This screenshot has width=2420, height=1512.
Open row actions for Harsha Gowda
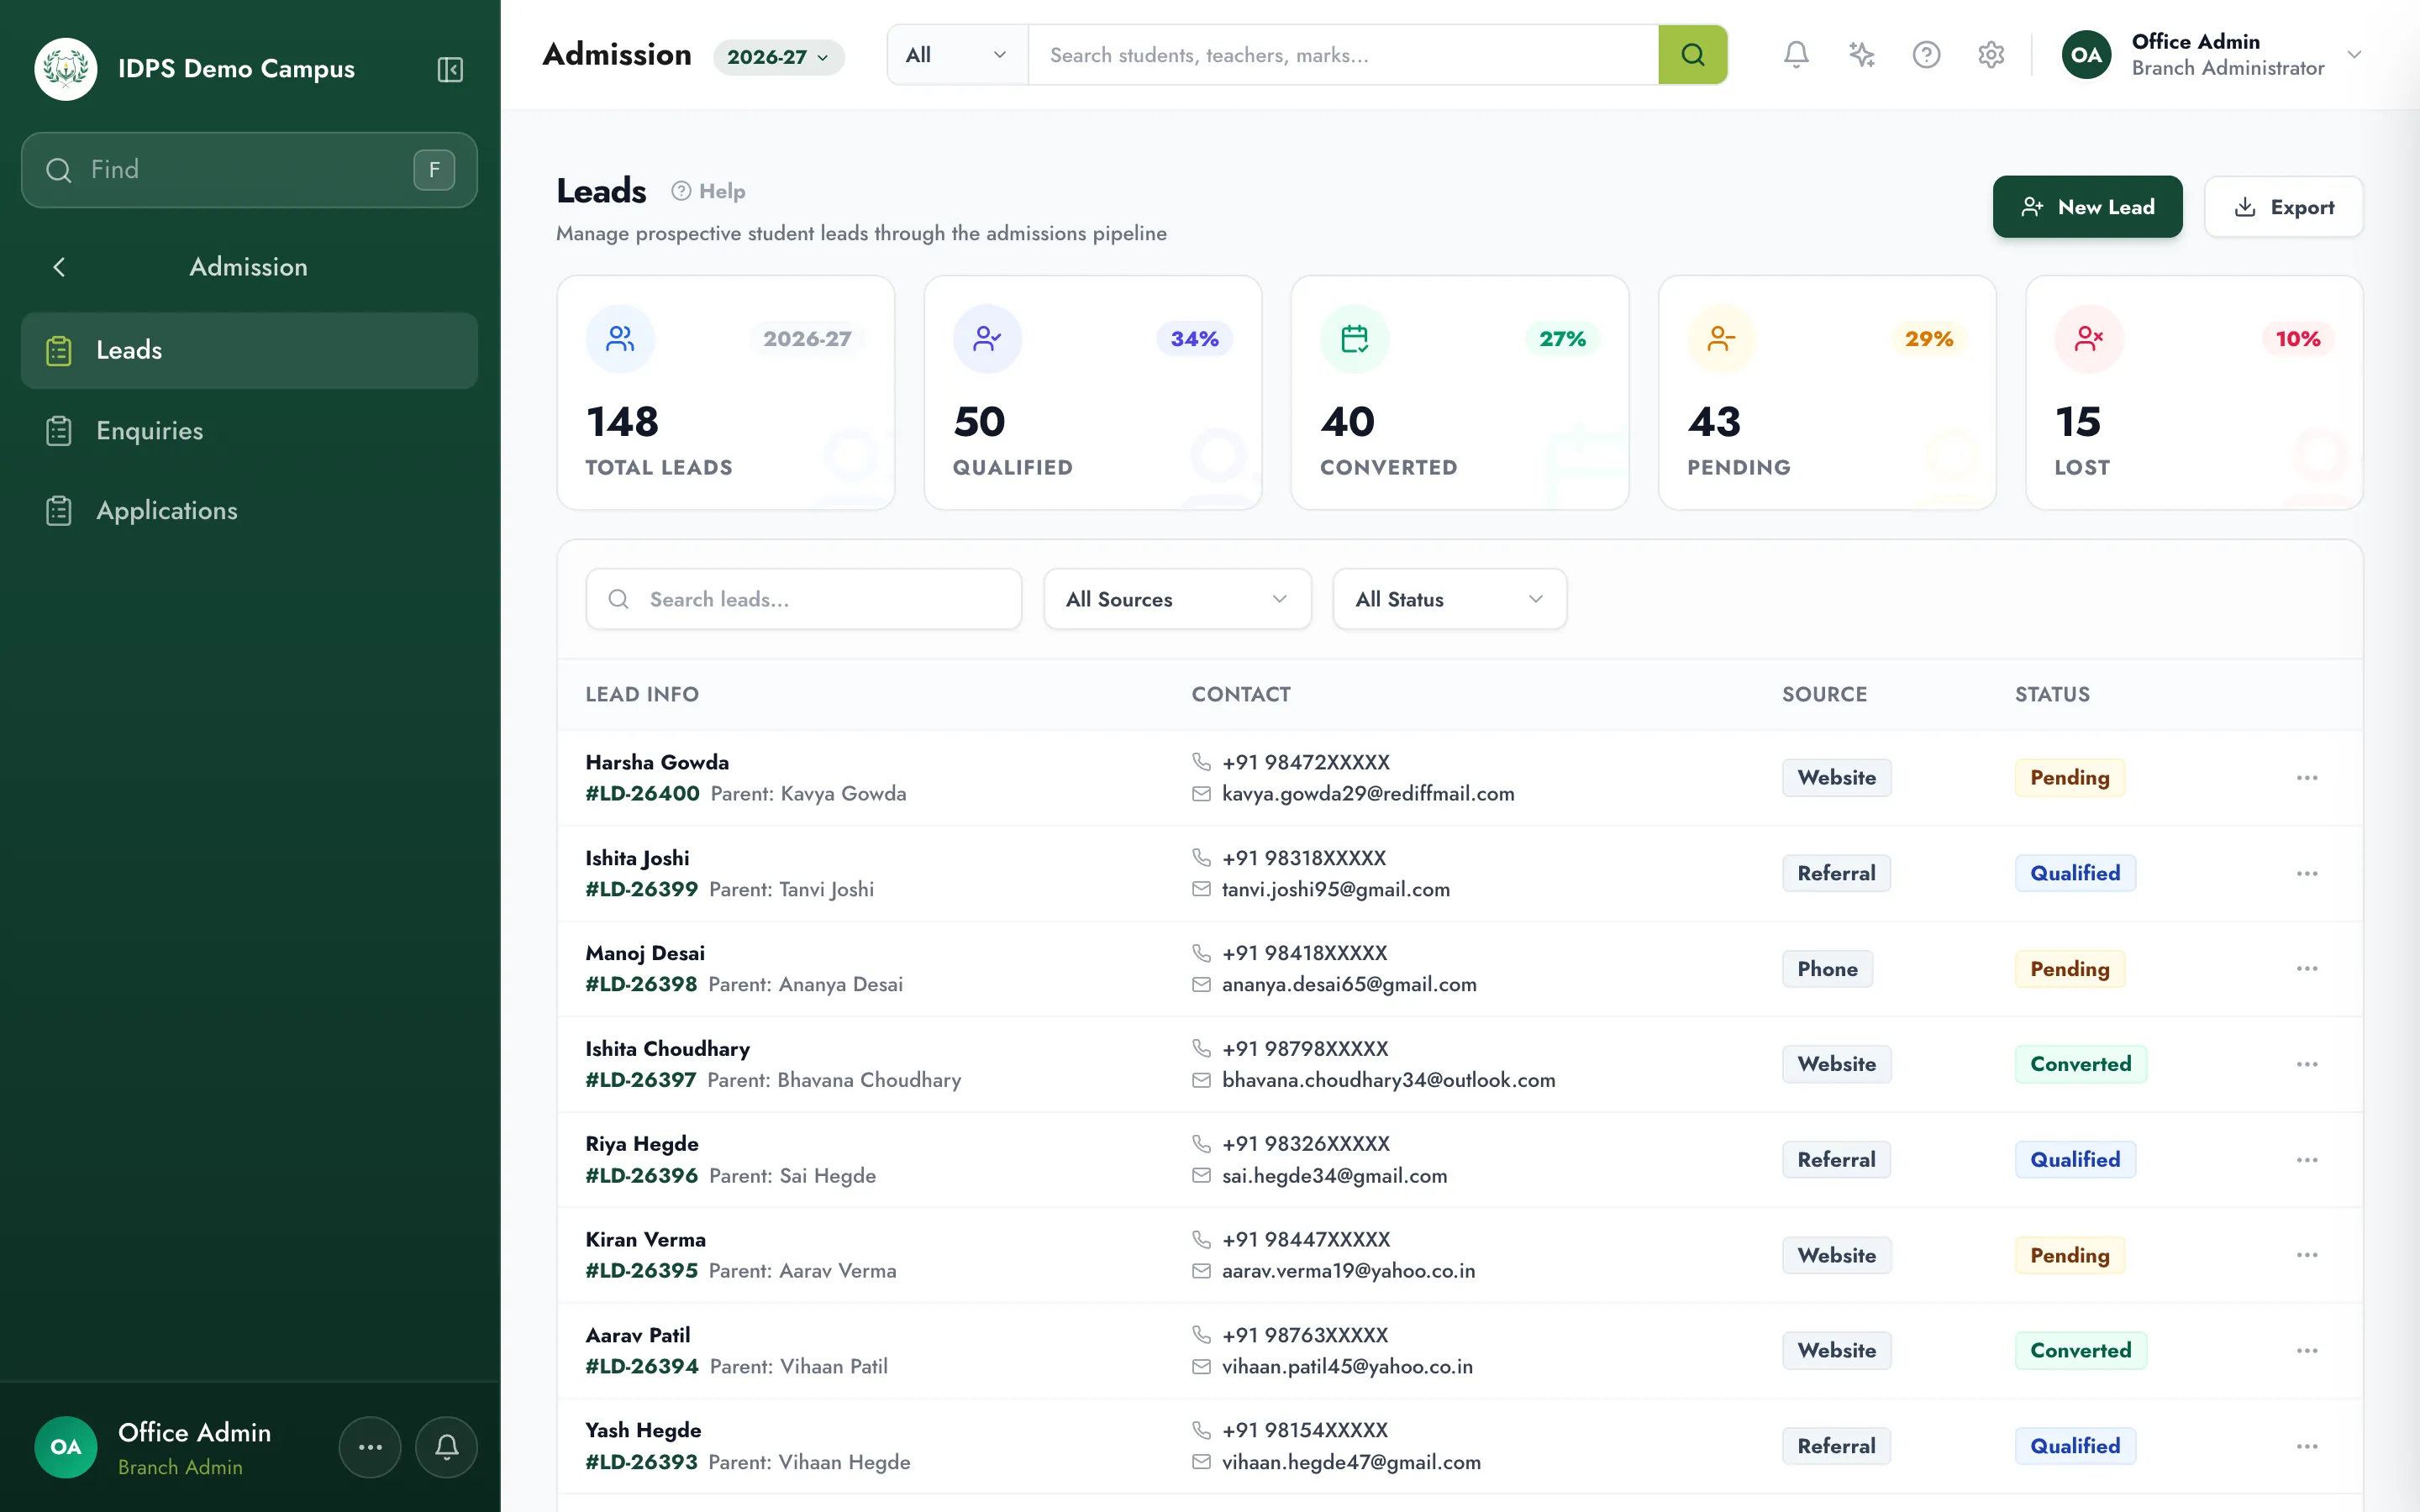(x=2307, y=778)
